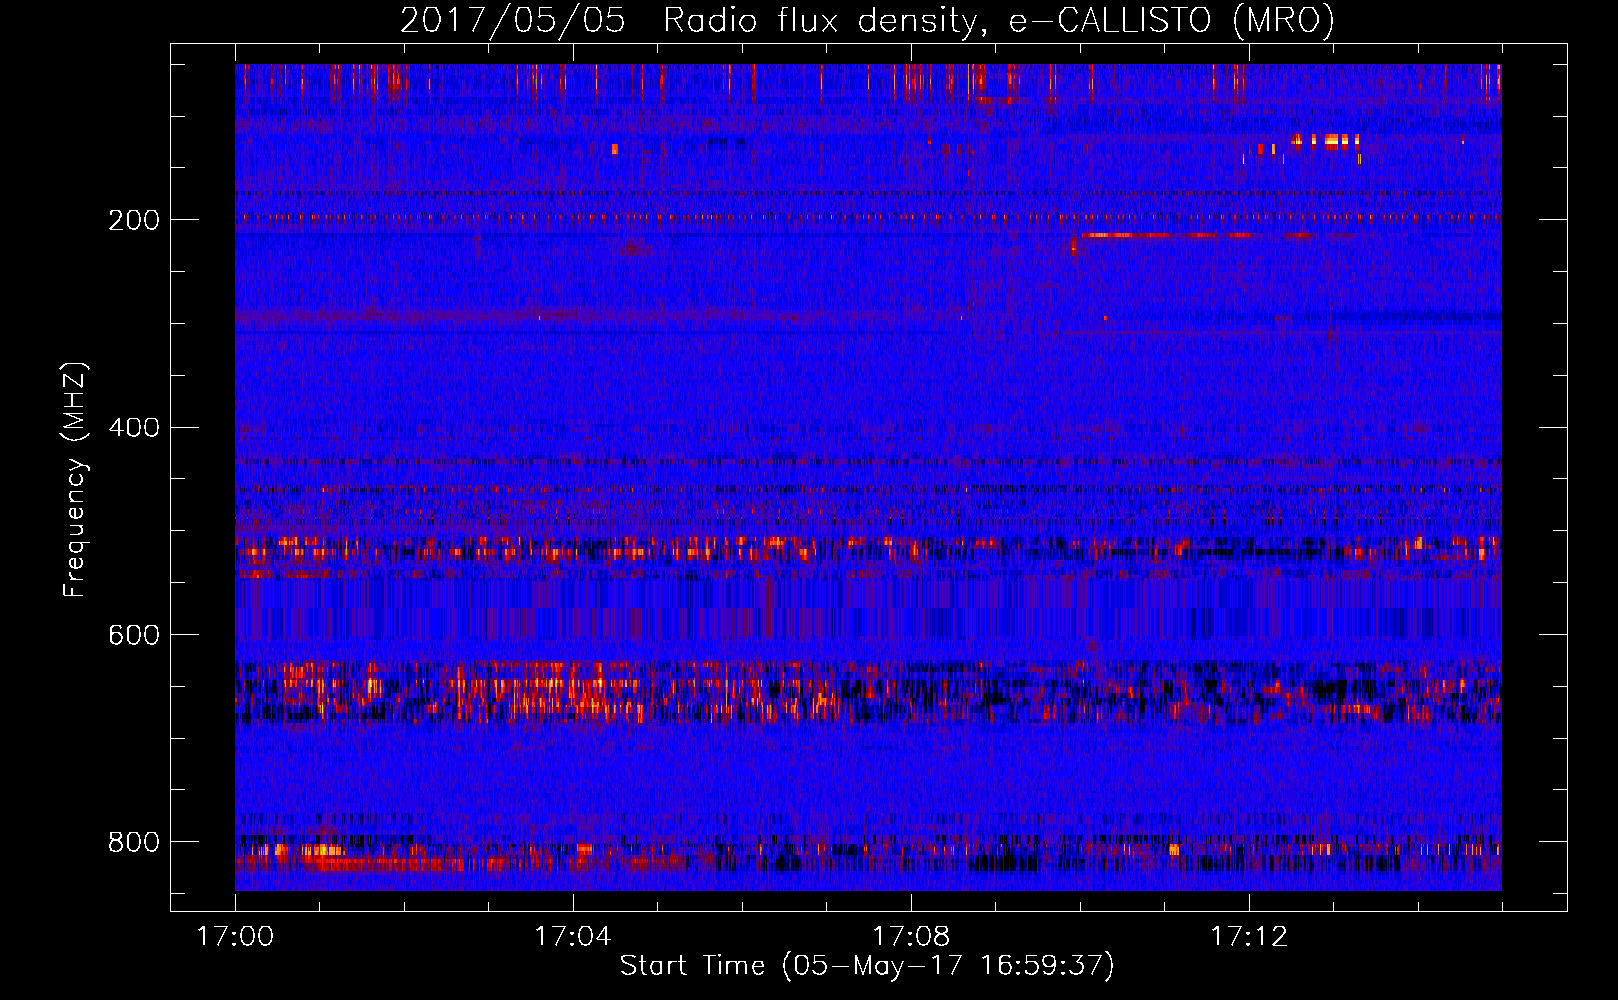This screenshot has width=1618, height=1000.
Task: Click the date 2017/05/05 in the title
Action: (513, 20)
